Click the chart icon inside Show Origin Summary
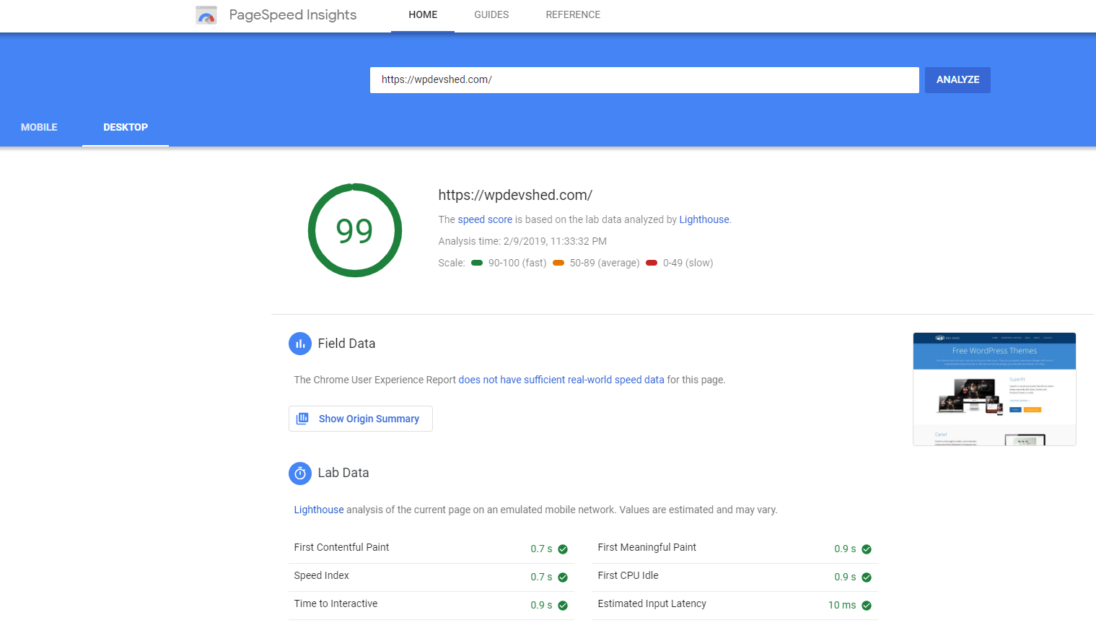 point(302,418)
